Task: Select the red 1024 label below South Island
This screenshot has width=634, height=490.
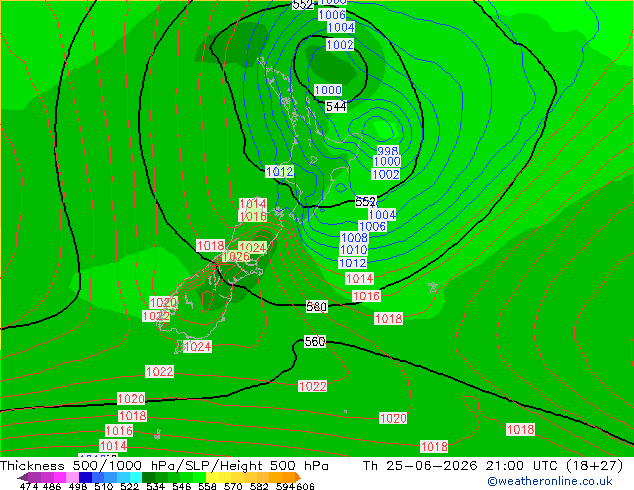Action: [x=197, y=346]
